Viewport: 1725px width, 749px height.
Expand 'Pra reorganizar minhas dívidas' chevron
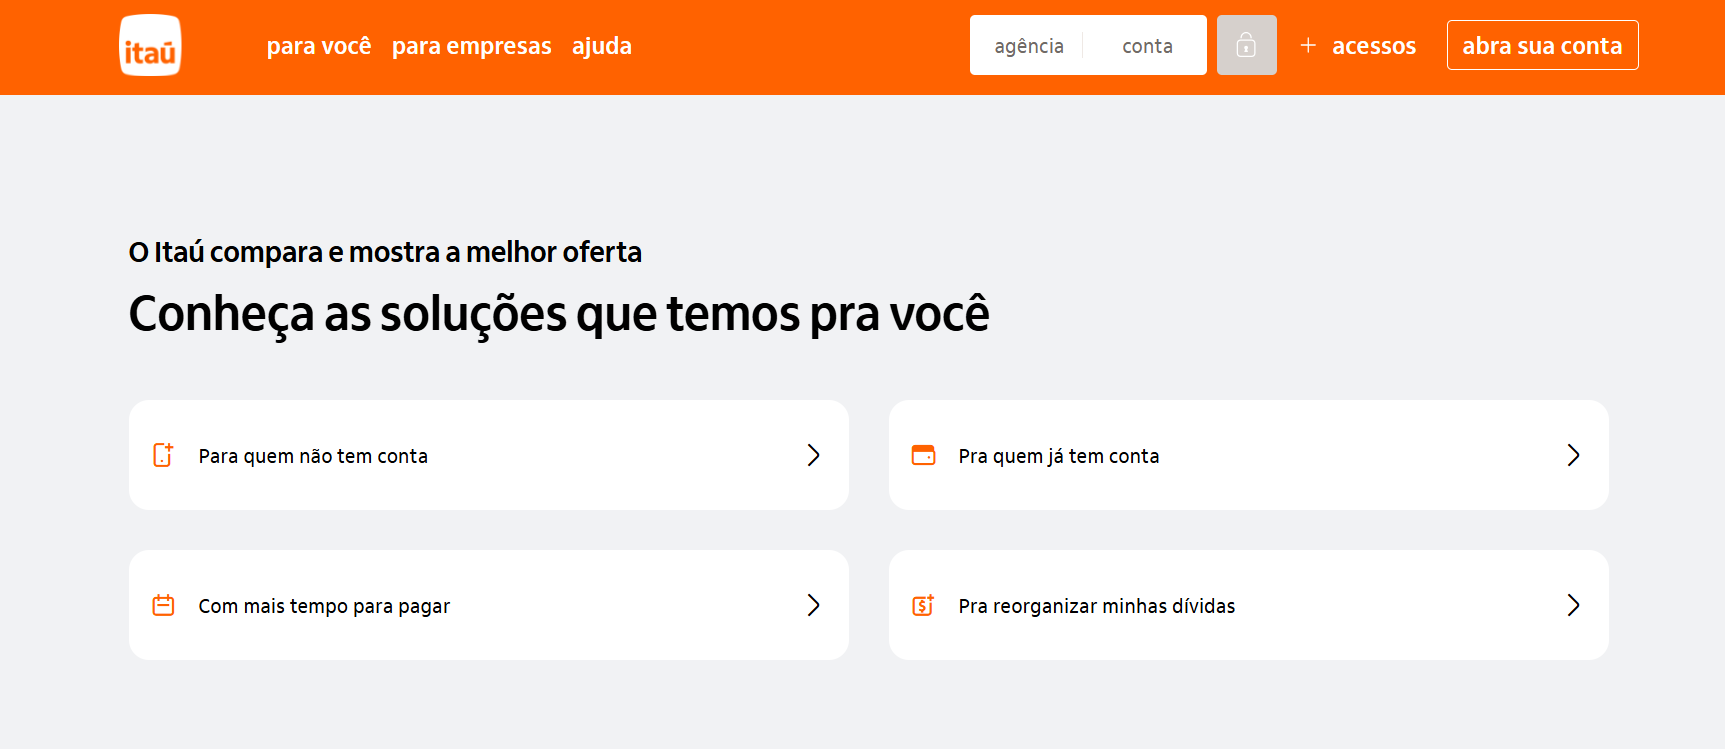[x=1573, y=605]
